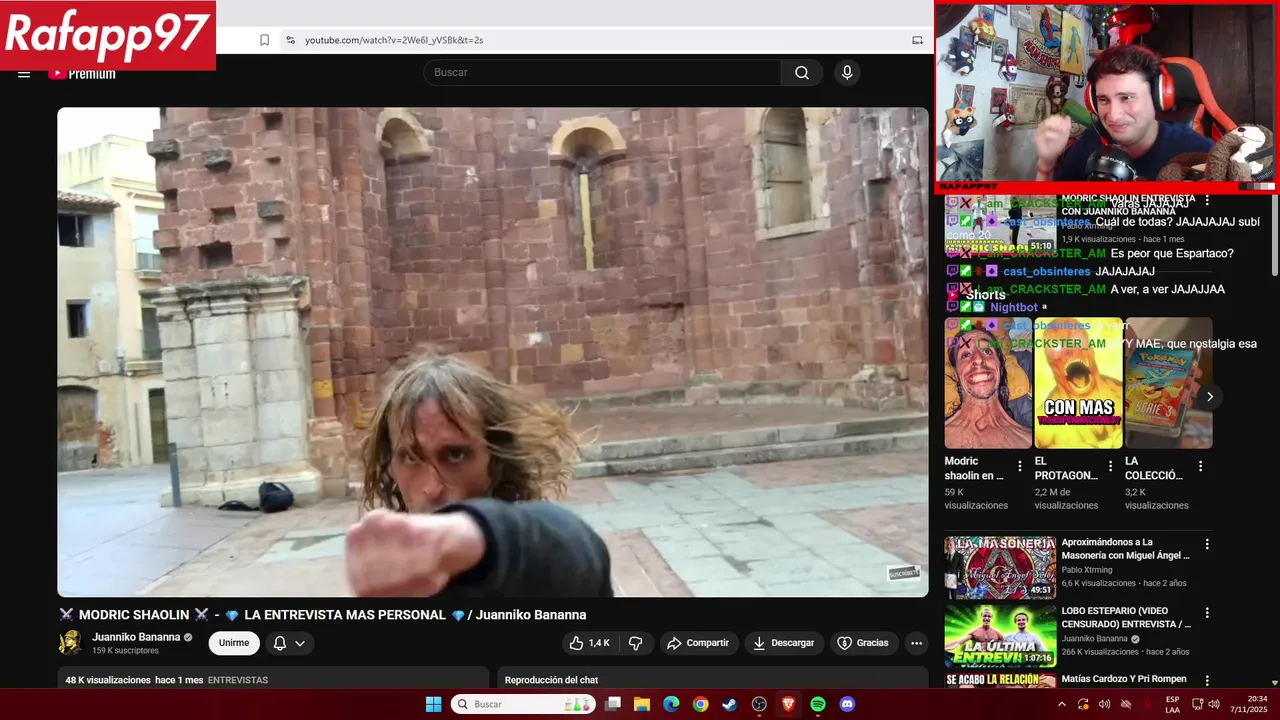The image size is (1280, 720).
Task: Like the video showing 1,4 K
Action: pyautogui.click(x=591, y=643)
